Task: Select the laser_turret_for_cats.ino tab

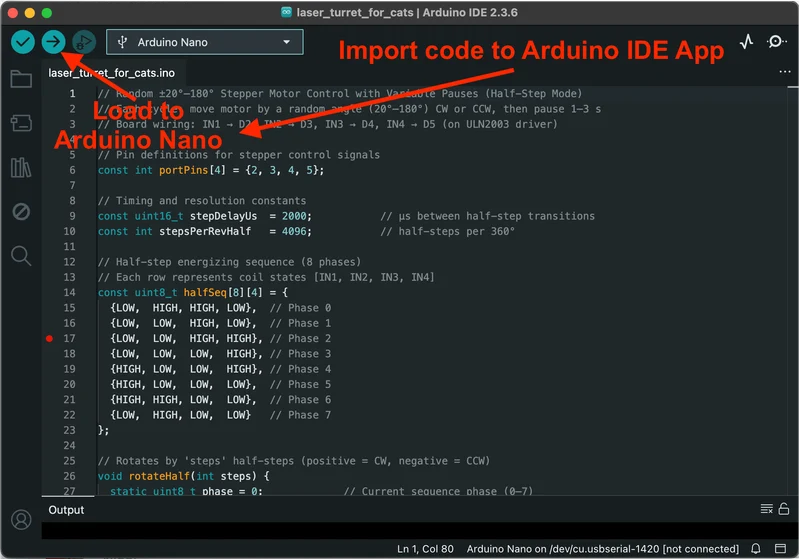Action: click(111, 73)
